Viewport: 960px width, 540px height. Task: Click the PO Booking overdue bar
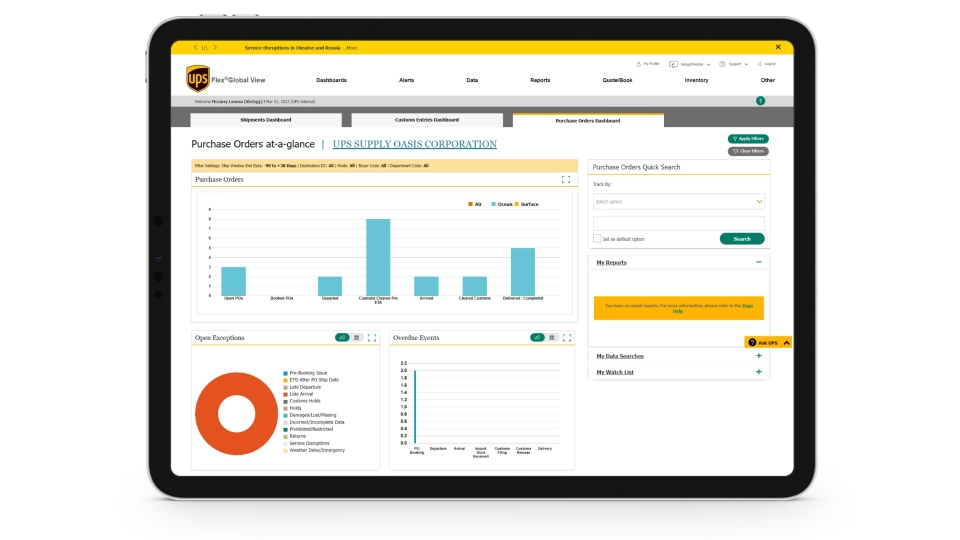pyautogui.click(x=415, y=407)
